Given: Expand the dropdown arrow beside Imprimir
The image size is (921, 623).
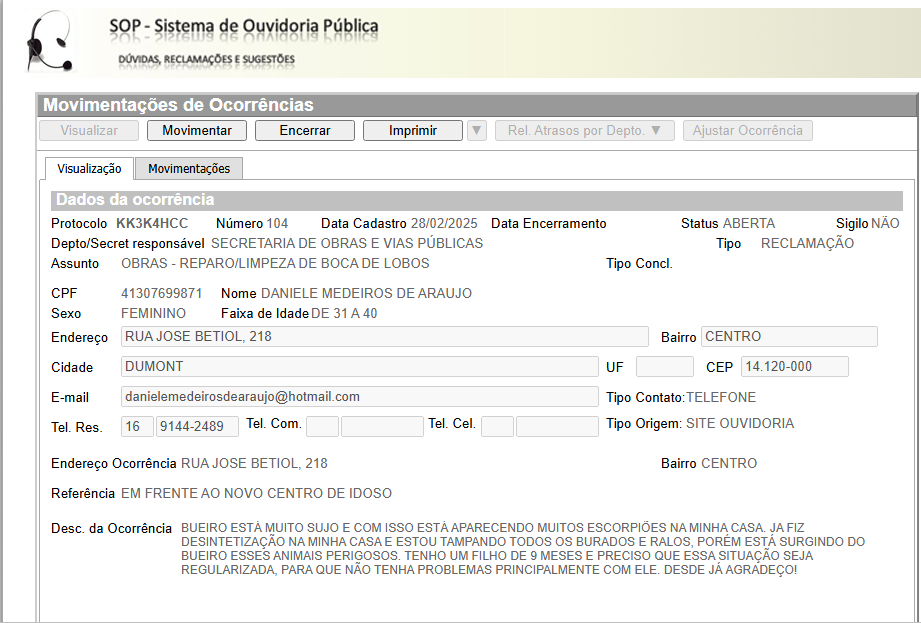Looking at the screenshot, I should pos(476,131).
